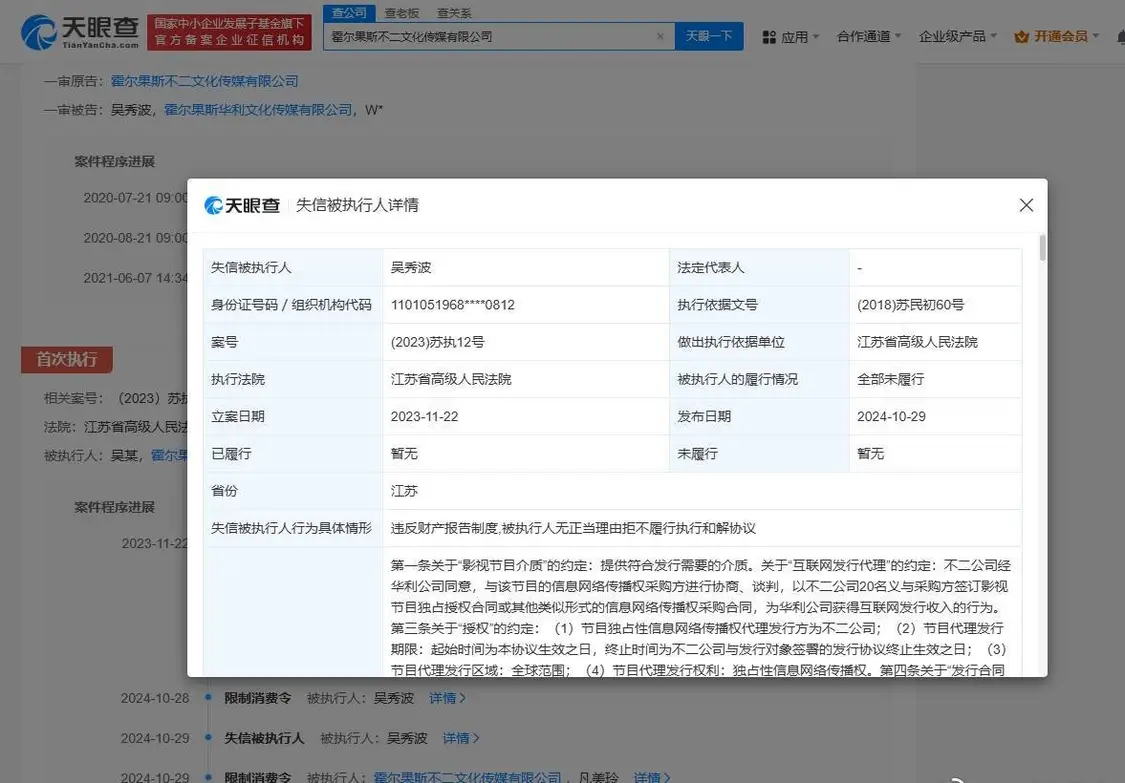Click the TianYanCha logo in dialog header
1125x783 pixels.
tap(242, 205)
